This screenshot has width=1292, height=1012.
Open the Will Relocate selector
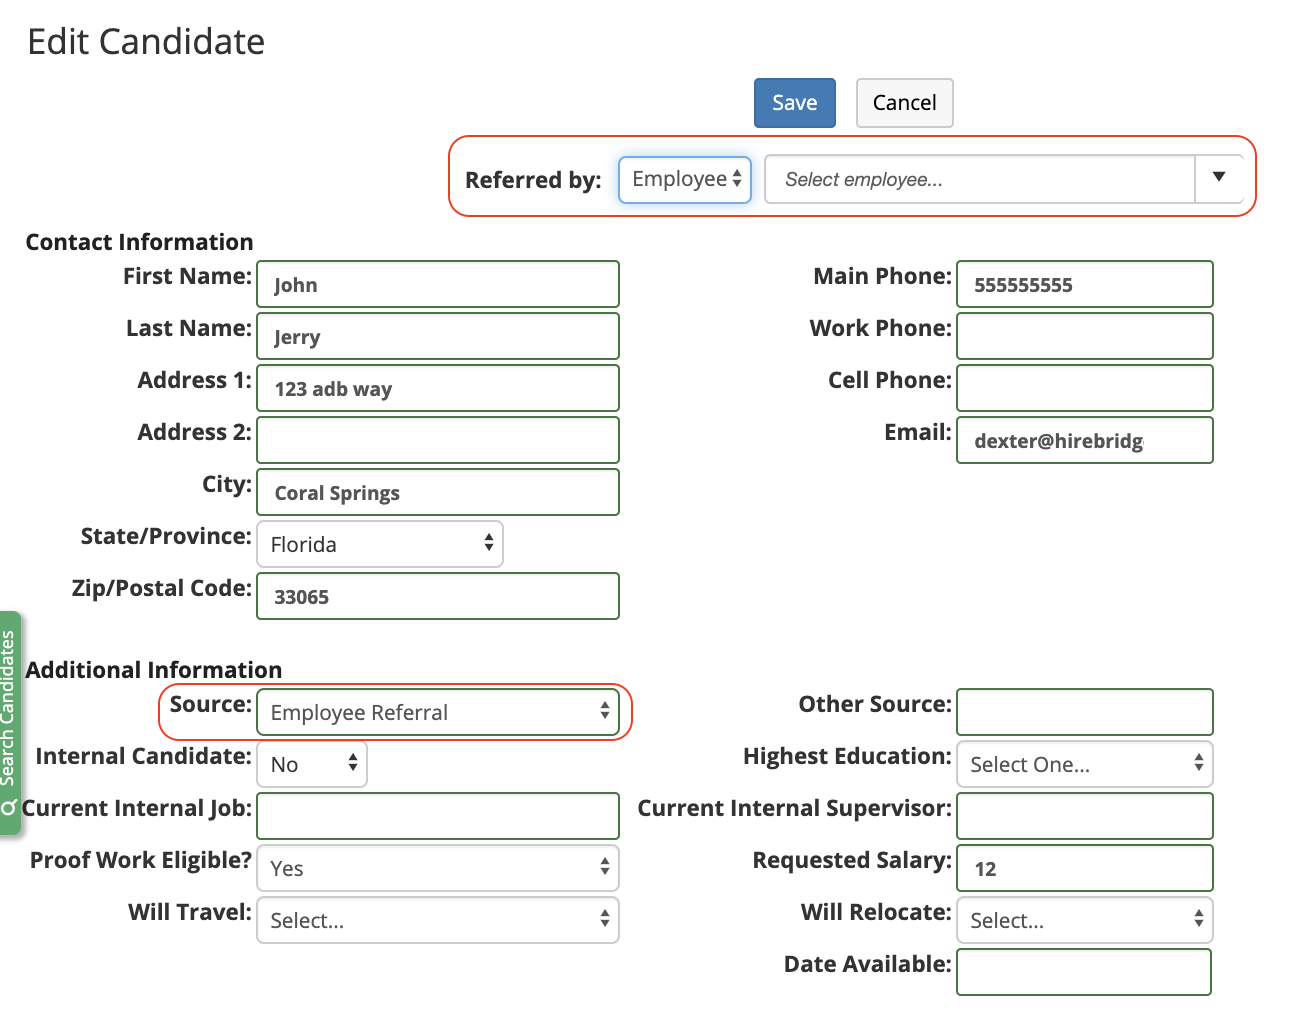pyautogui.click(x=1084, y=920)
